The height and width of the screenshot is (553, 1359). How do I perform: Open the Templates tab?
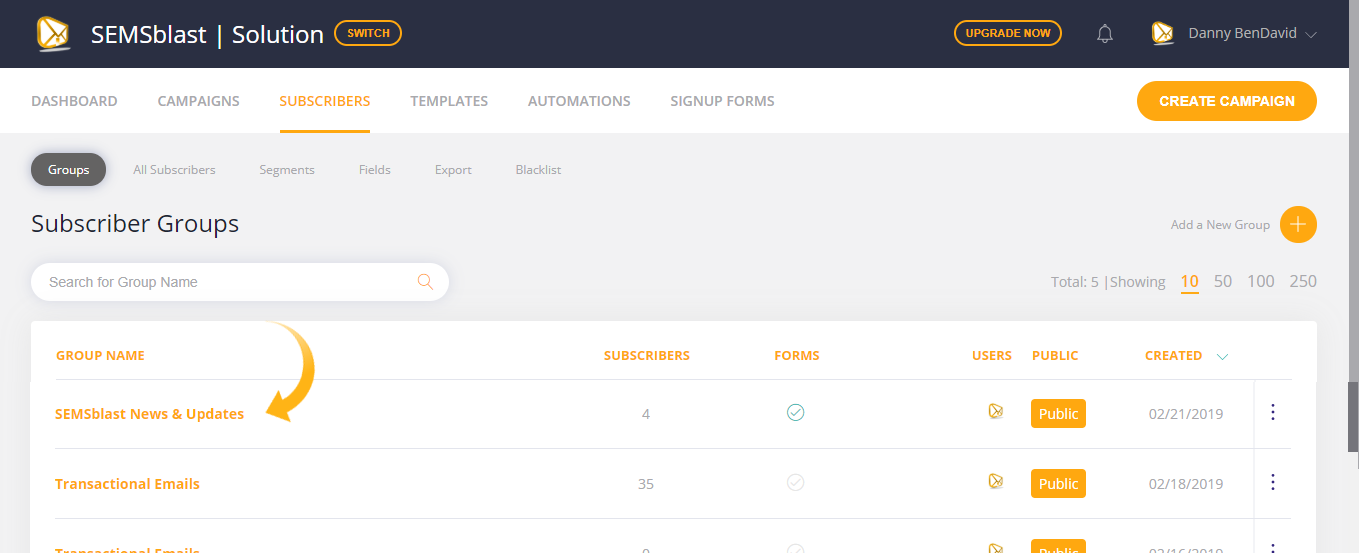pos(449,101)
